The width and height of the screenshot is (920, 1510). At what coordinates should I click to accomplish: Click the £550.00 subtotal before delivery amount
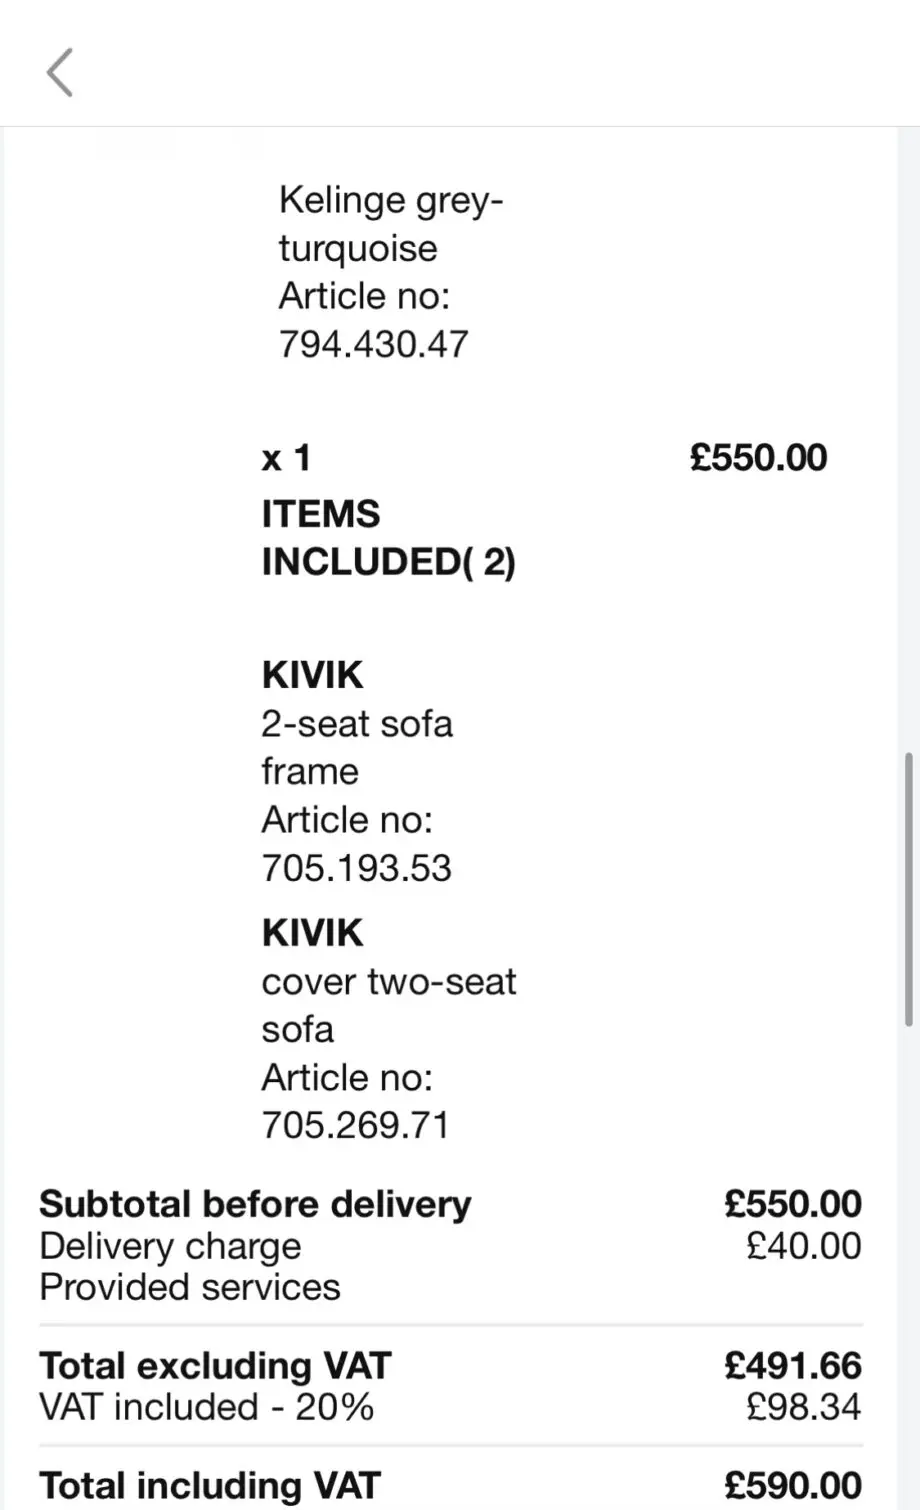tap(793, 1204)
